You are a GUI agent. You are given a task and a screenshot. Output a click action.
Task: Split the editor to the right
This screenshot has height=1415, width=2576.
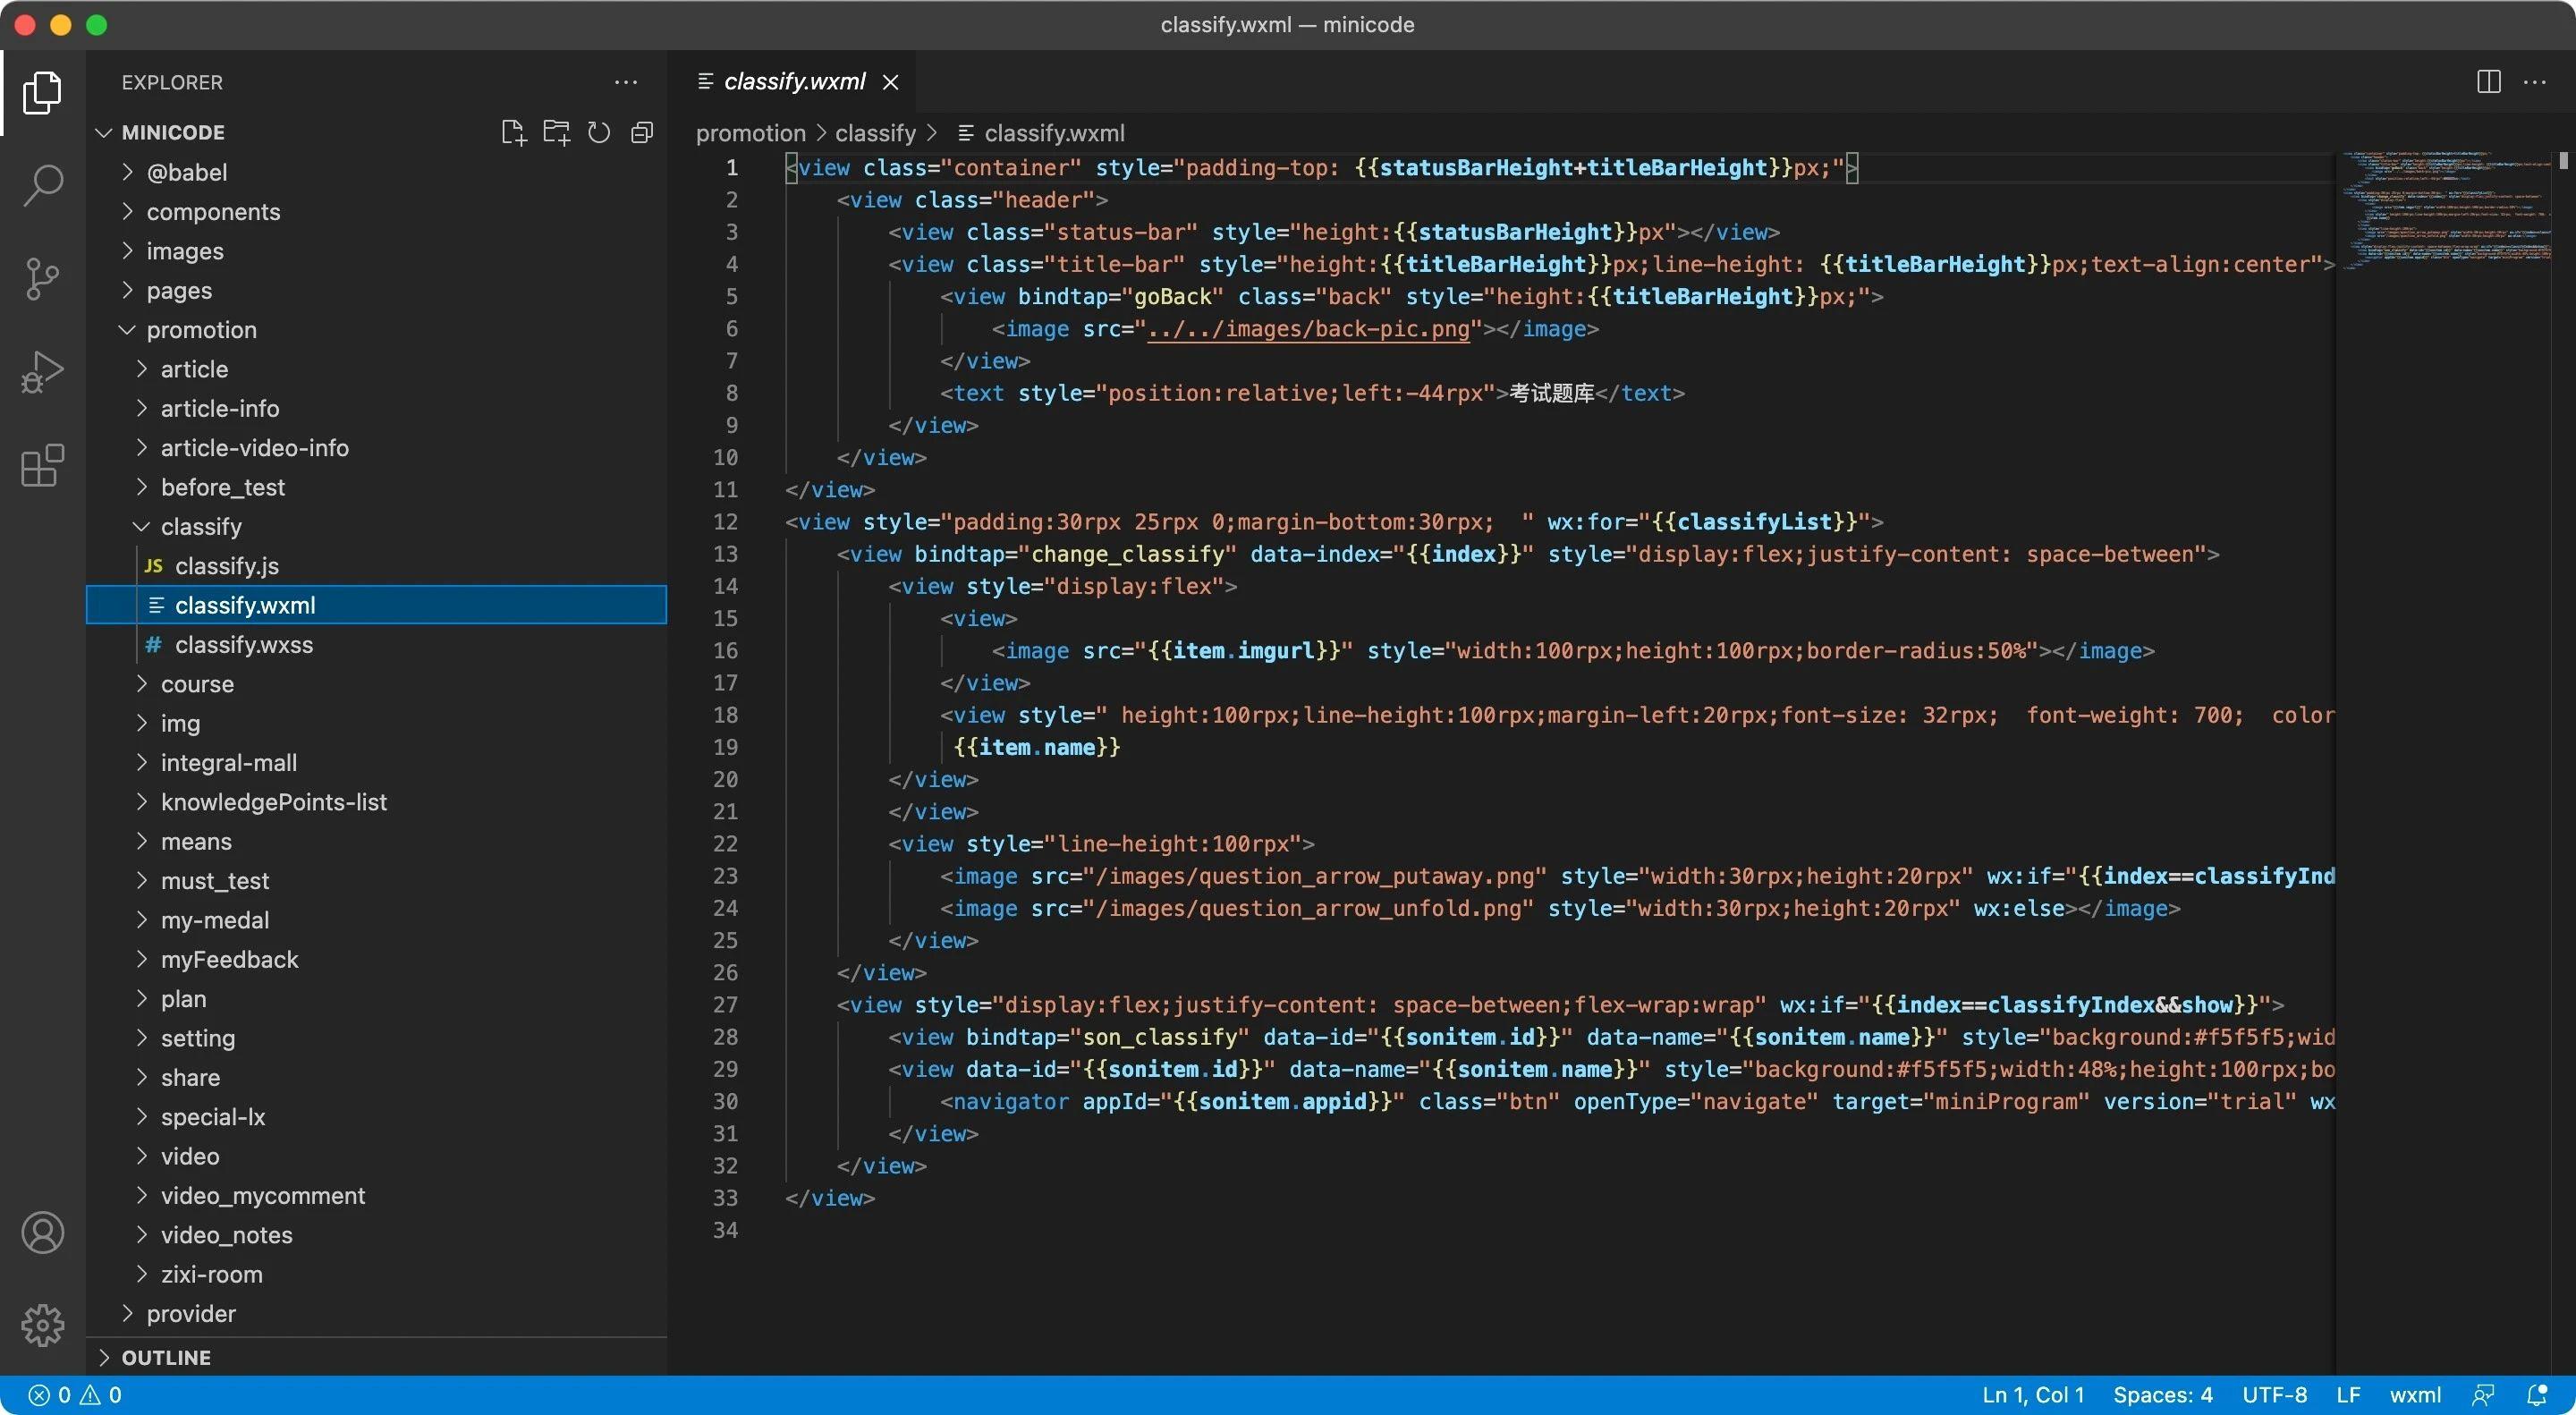click(2488, 82)
